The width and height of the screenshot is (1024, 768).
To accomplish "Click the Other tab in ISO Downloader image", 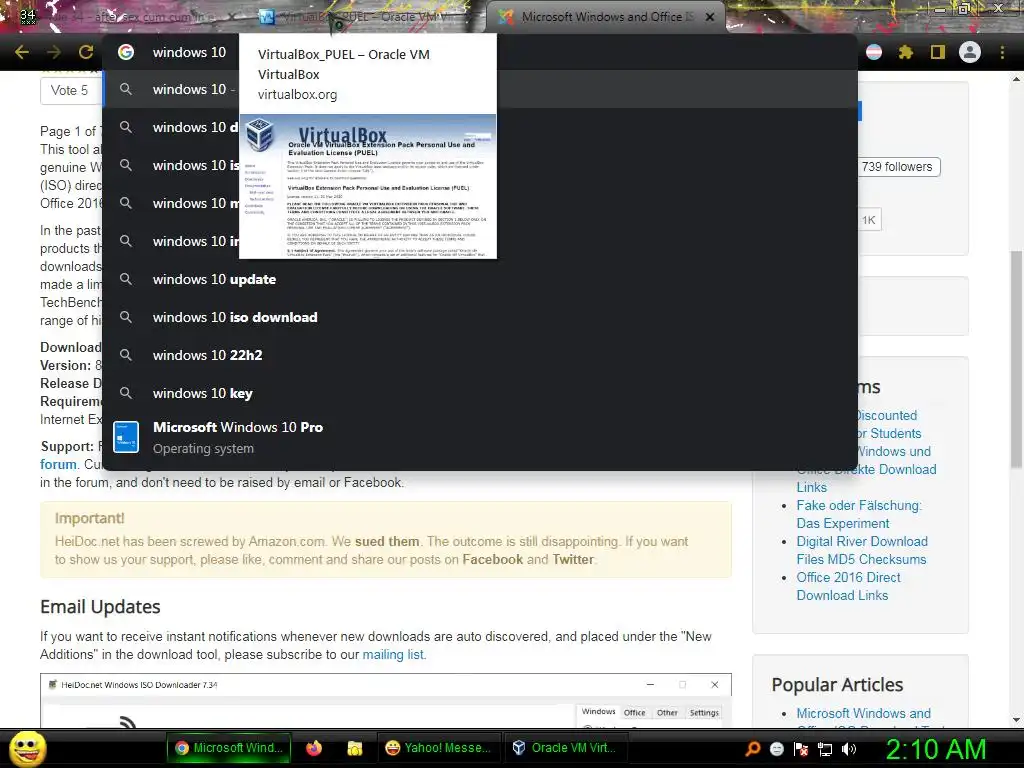I will click(667, 712).
